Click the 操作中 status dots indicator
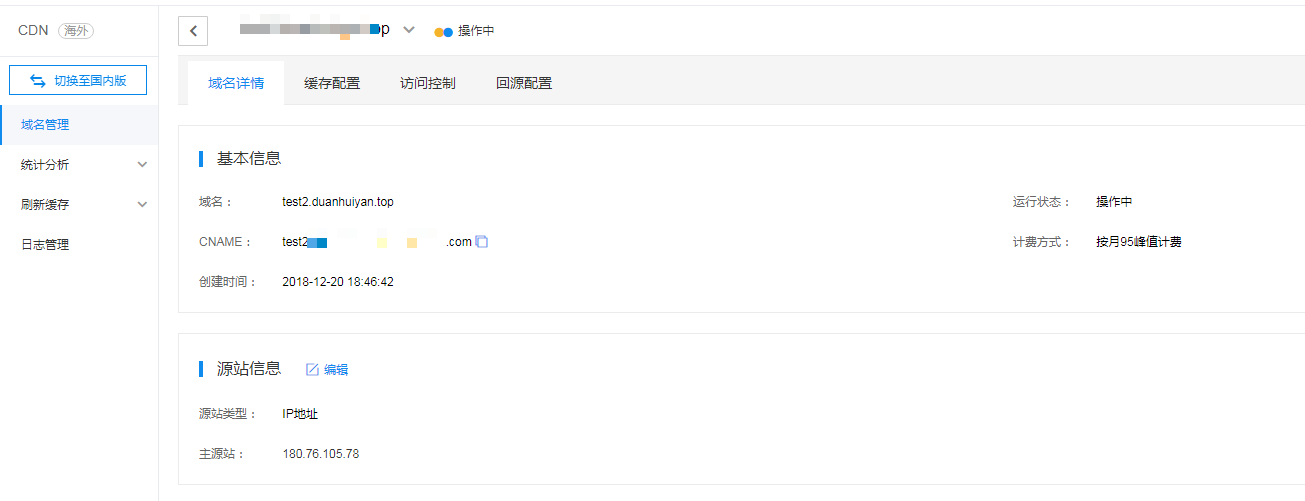The image size is (1305, 501). [x=443, y=32]
